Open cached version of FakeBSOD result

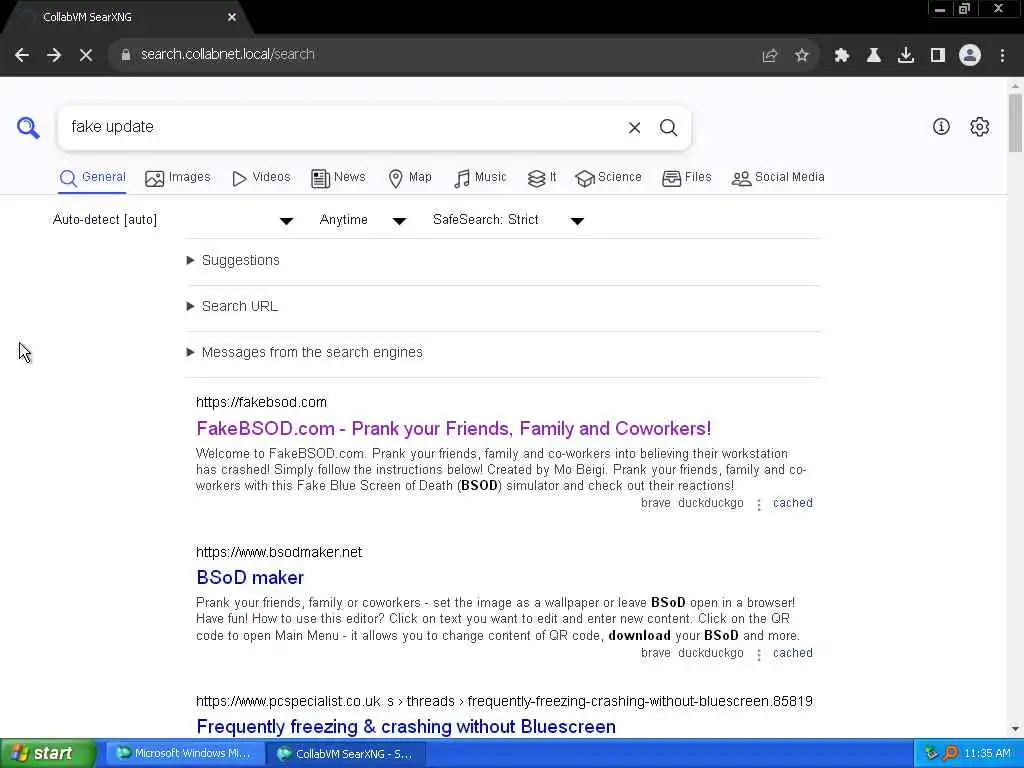(792, 504)
